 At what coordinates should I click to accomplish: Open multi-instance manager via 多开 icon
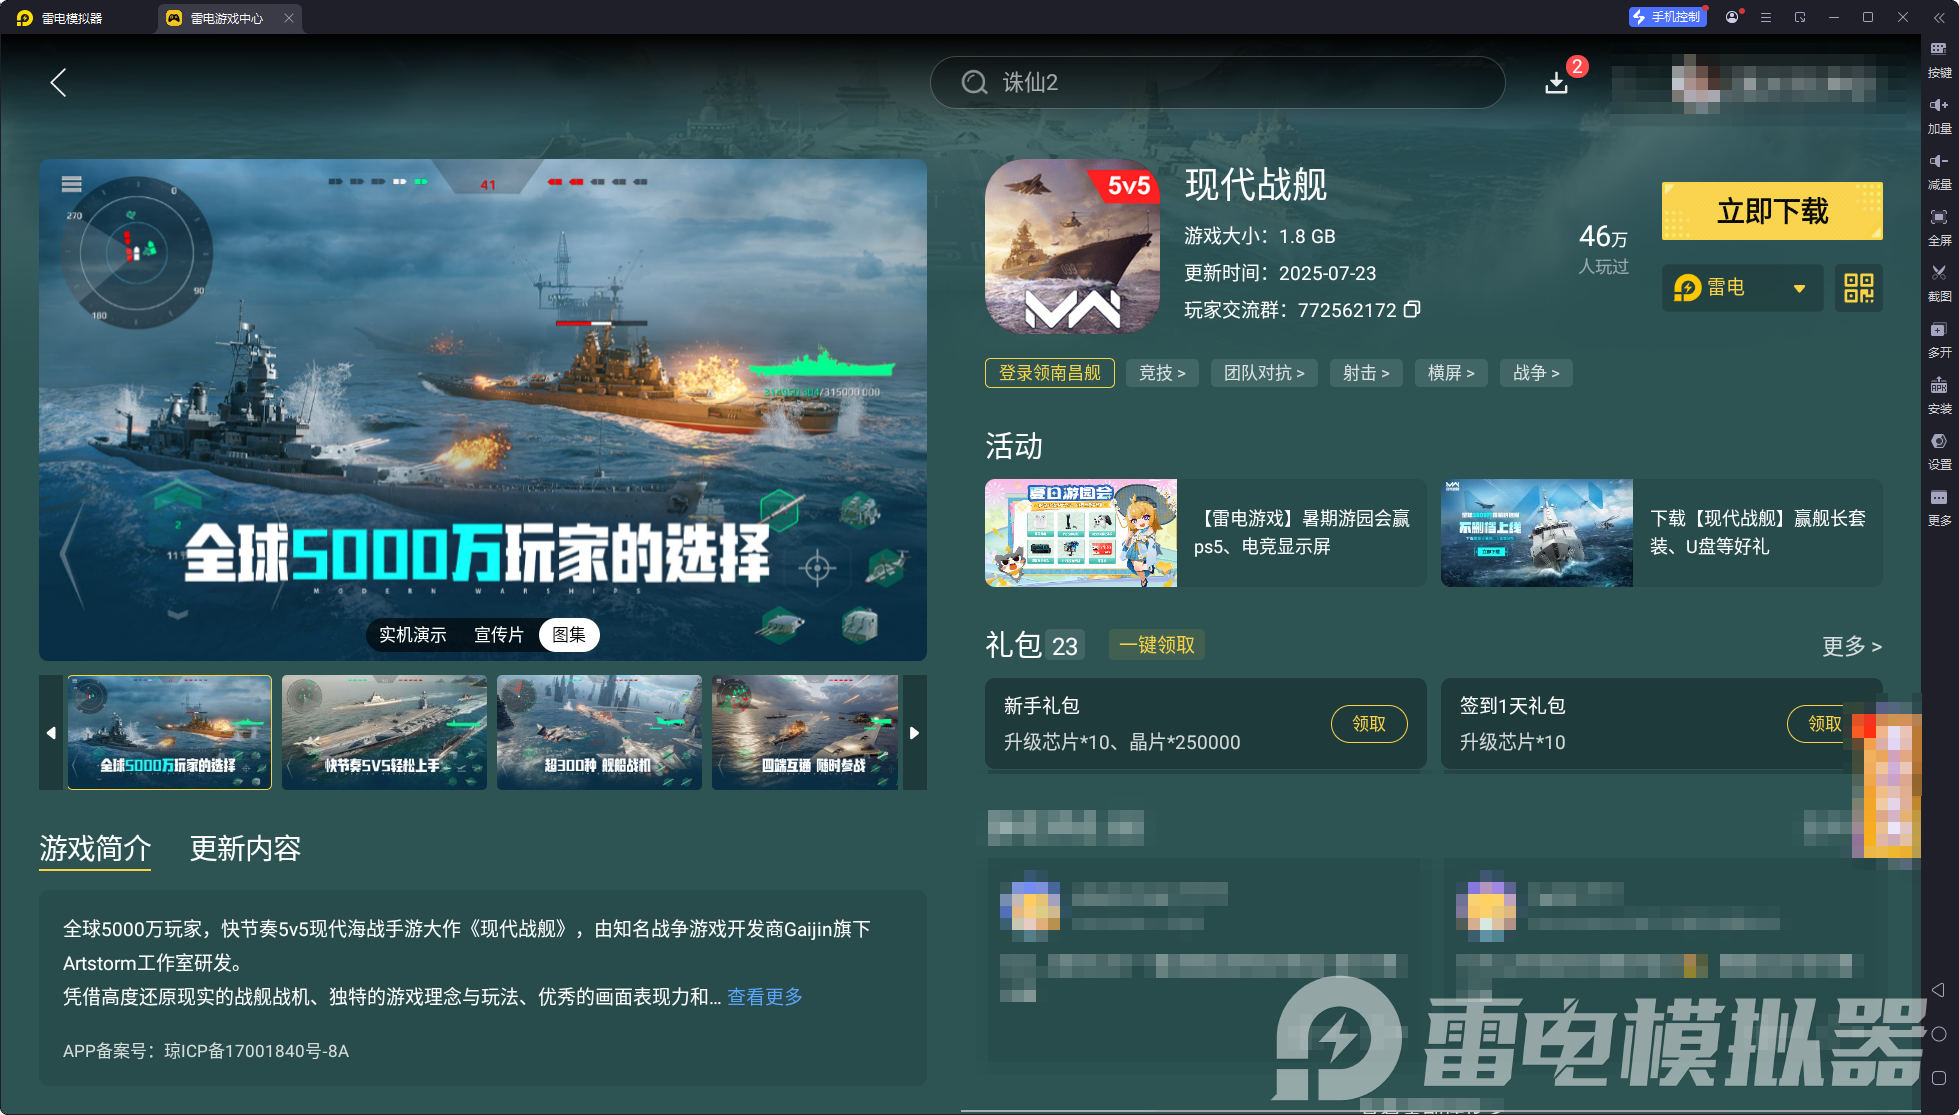(1938, 338)
